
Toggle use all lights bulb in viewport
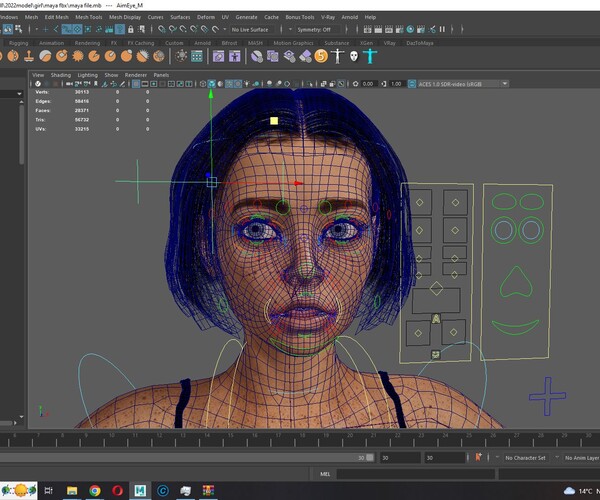[247, 84]
